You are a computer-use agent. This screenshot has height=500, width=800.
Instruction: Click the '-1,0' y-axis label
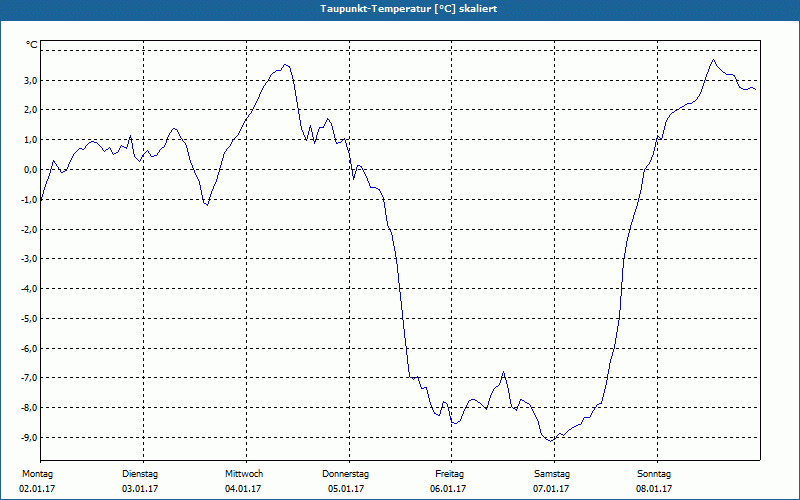pyautogui.click(x=29, y=199)
